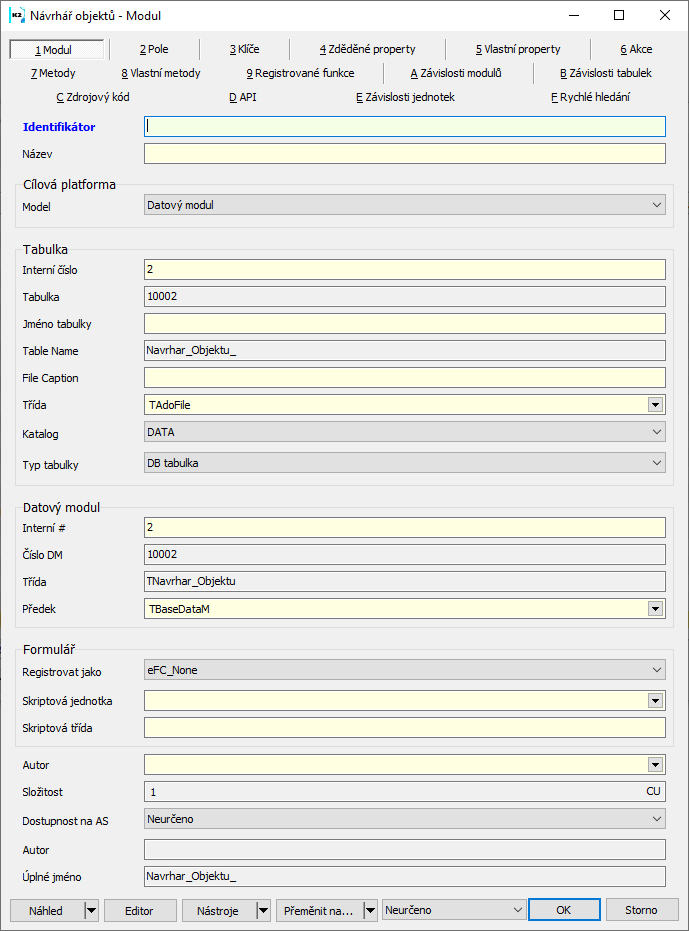Click the OK button

coord(563,910)
